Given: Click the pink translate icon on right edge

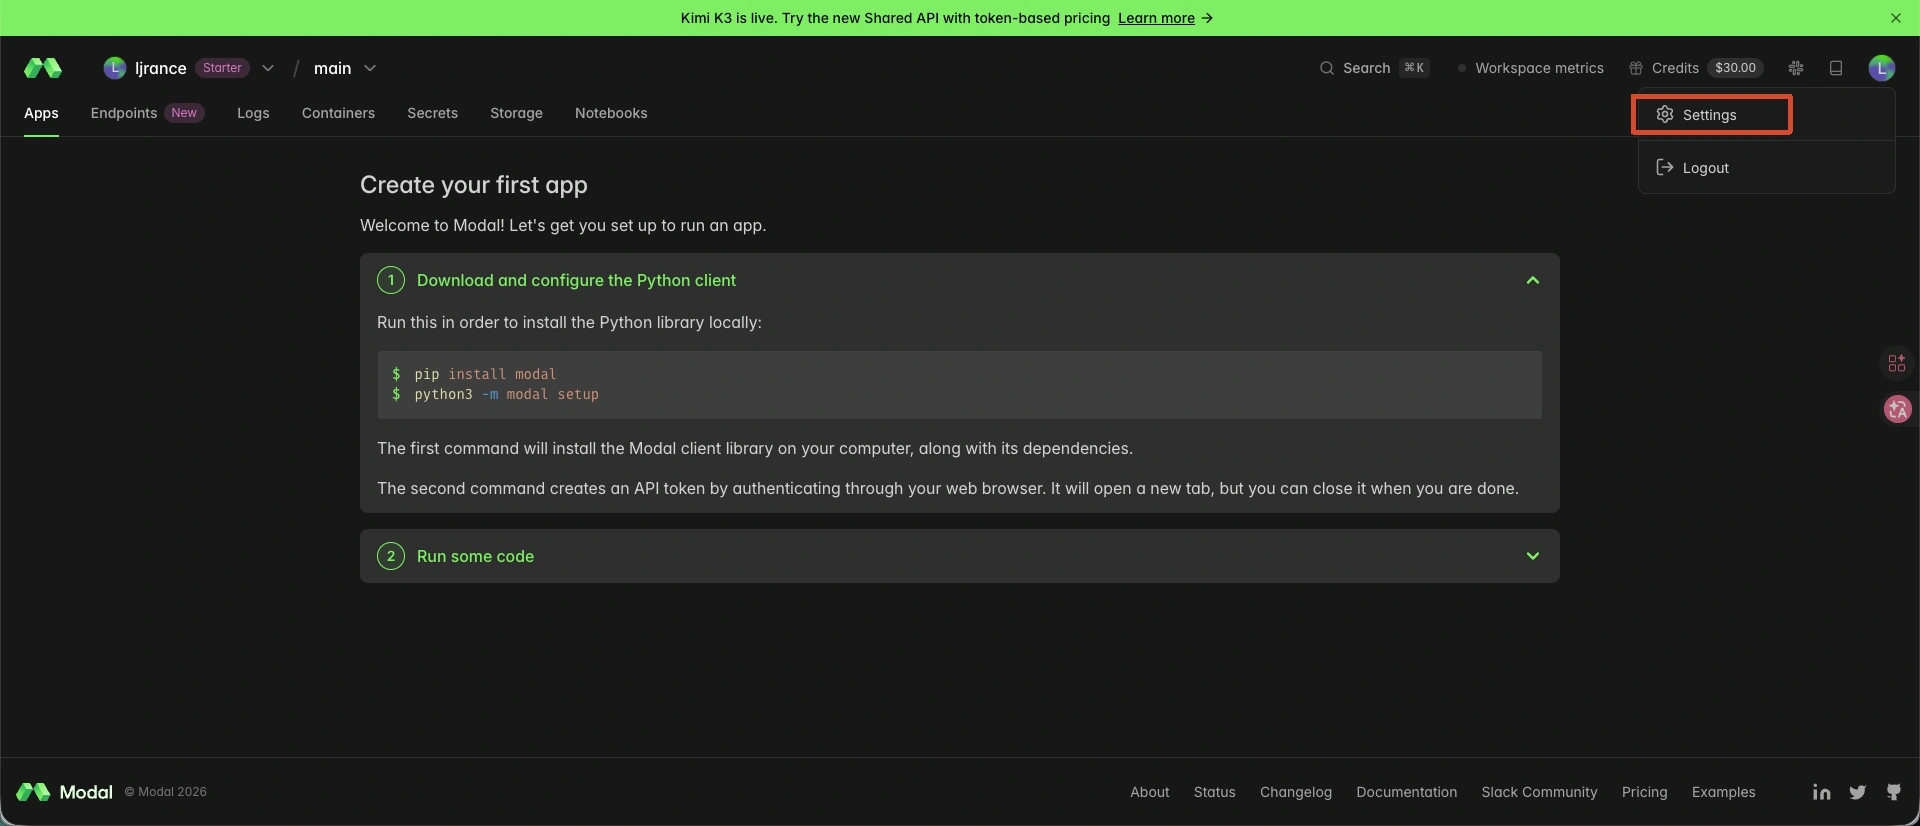Looking at the screenshot, I should point(1897,409).
